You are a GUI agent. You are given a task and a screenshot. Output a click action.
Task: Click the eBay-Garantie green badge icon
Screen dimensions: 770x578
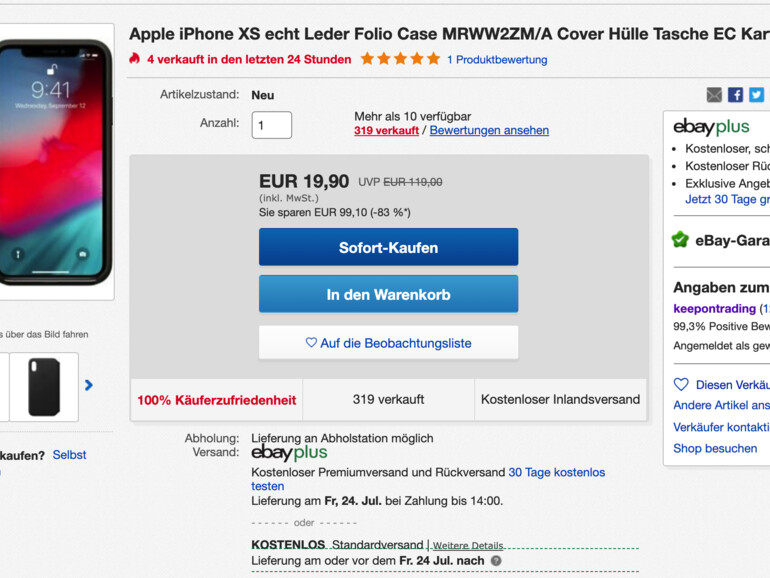(x=681, y=240)
